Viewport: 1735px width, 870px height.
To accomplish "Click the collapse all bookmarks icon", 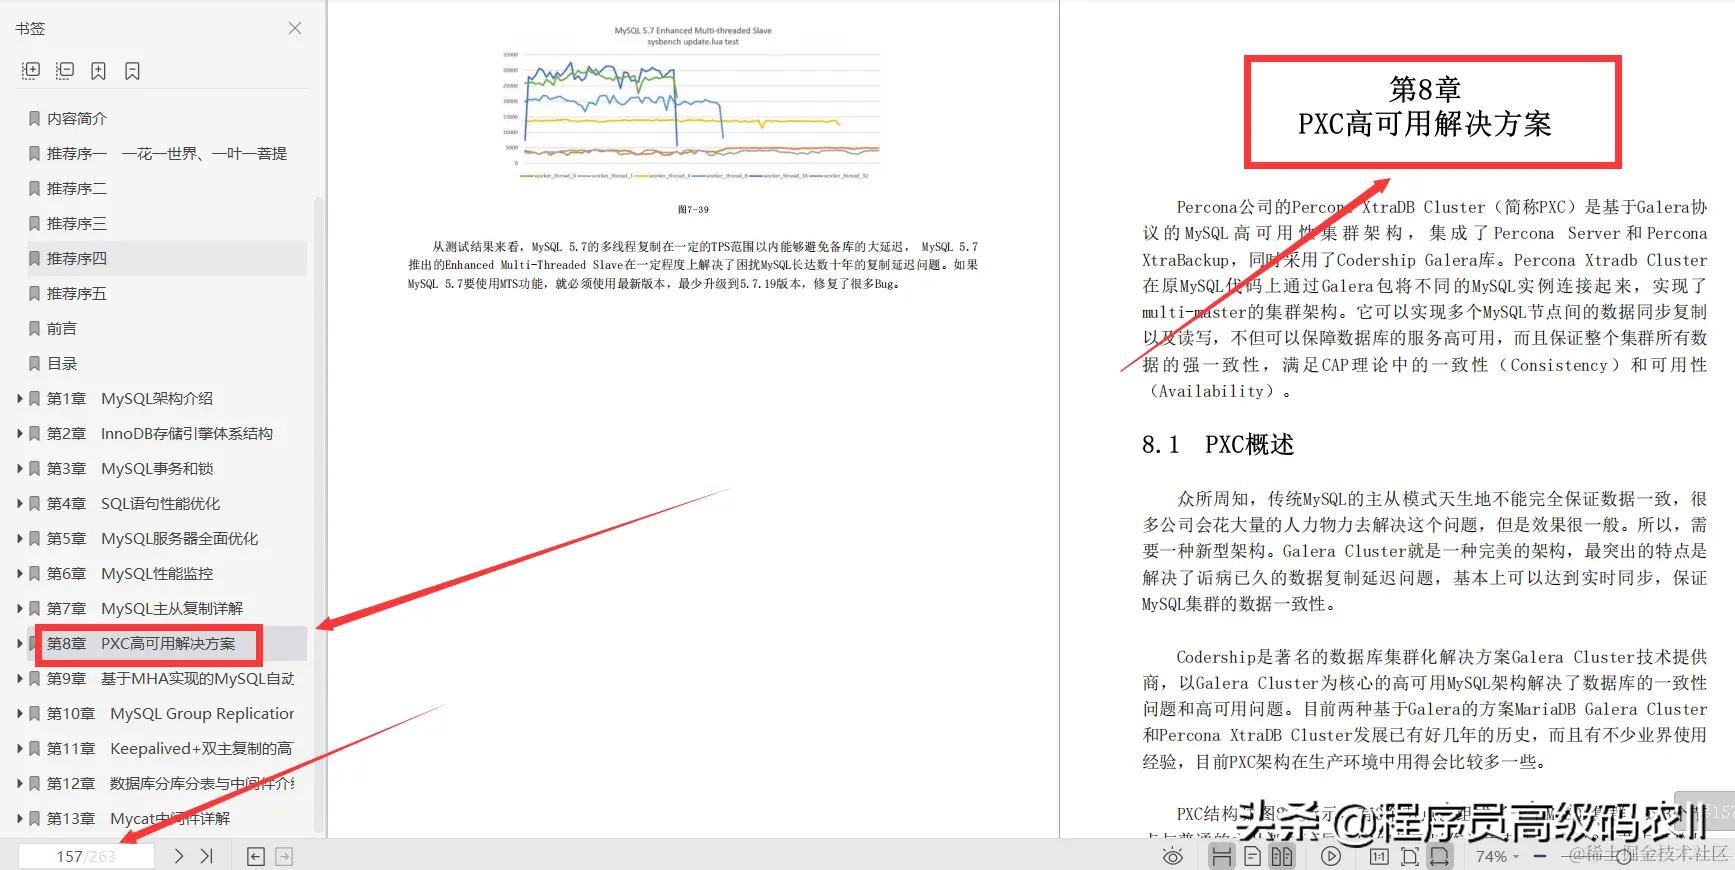I will pos(65,70).
